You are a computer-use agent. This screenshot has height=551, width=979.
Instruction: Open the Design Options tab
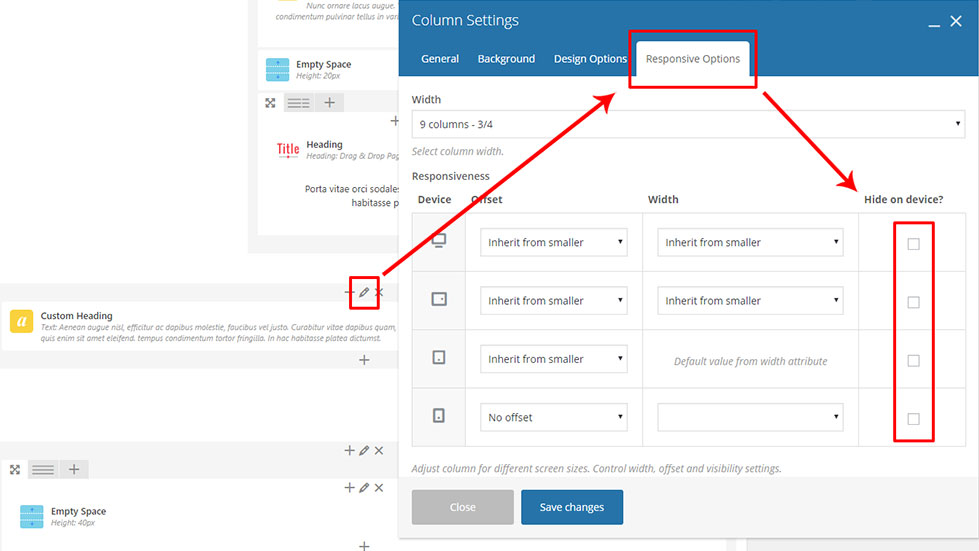[x=590, y=59]
